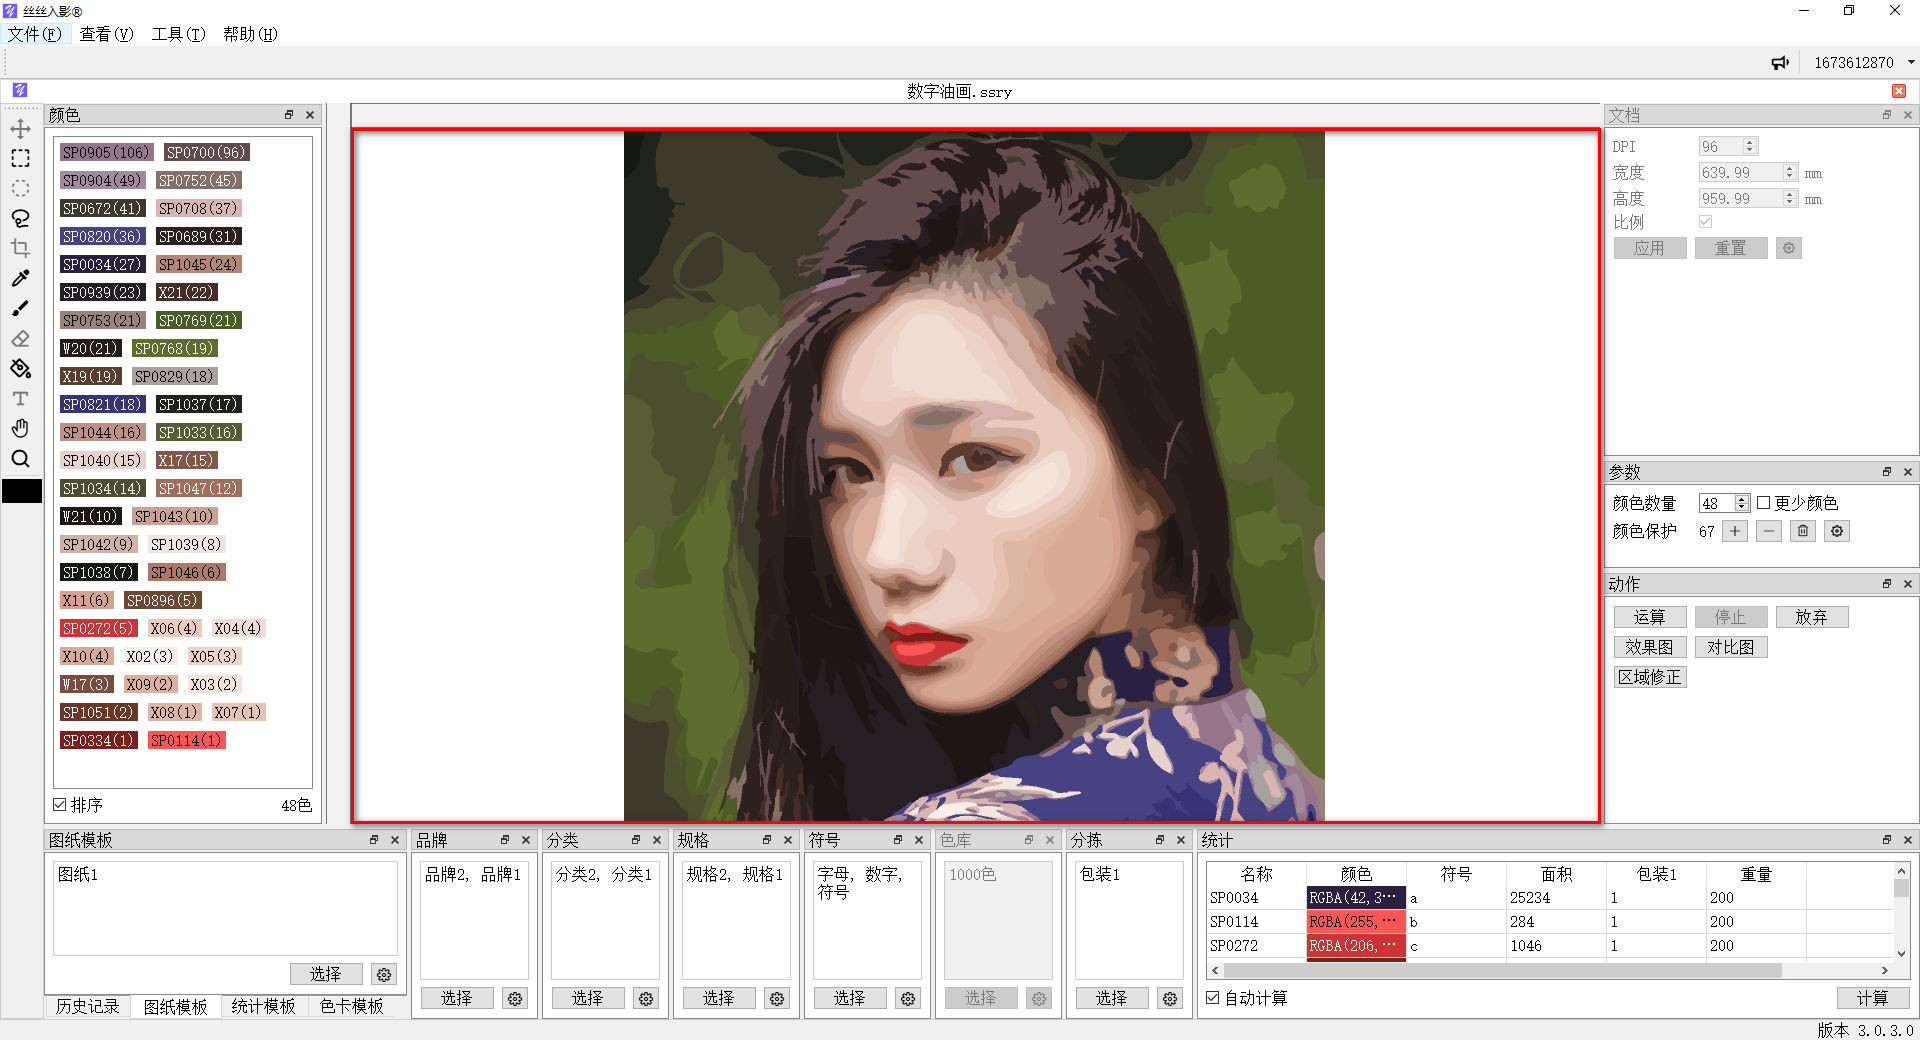Screen dimensions: 1920x1040
Task: Switch to the 色卡模板 tab
Action: click(351, 1006)
